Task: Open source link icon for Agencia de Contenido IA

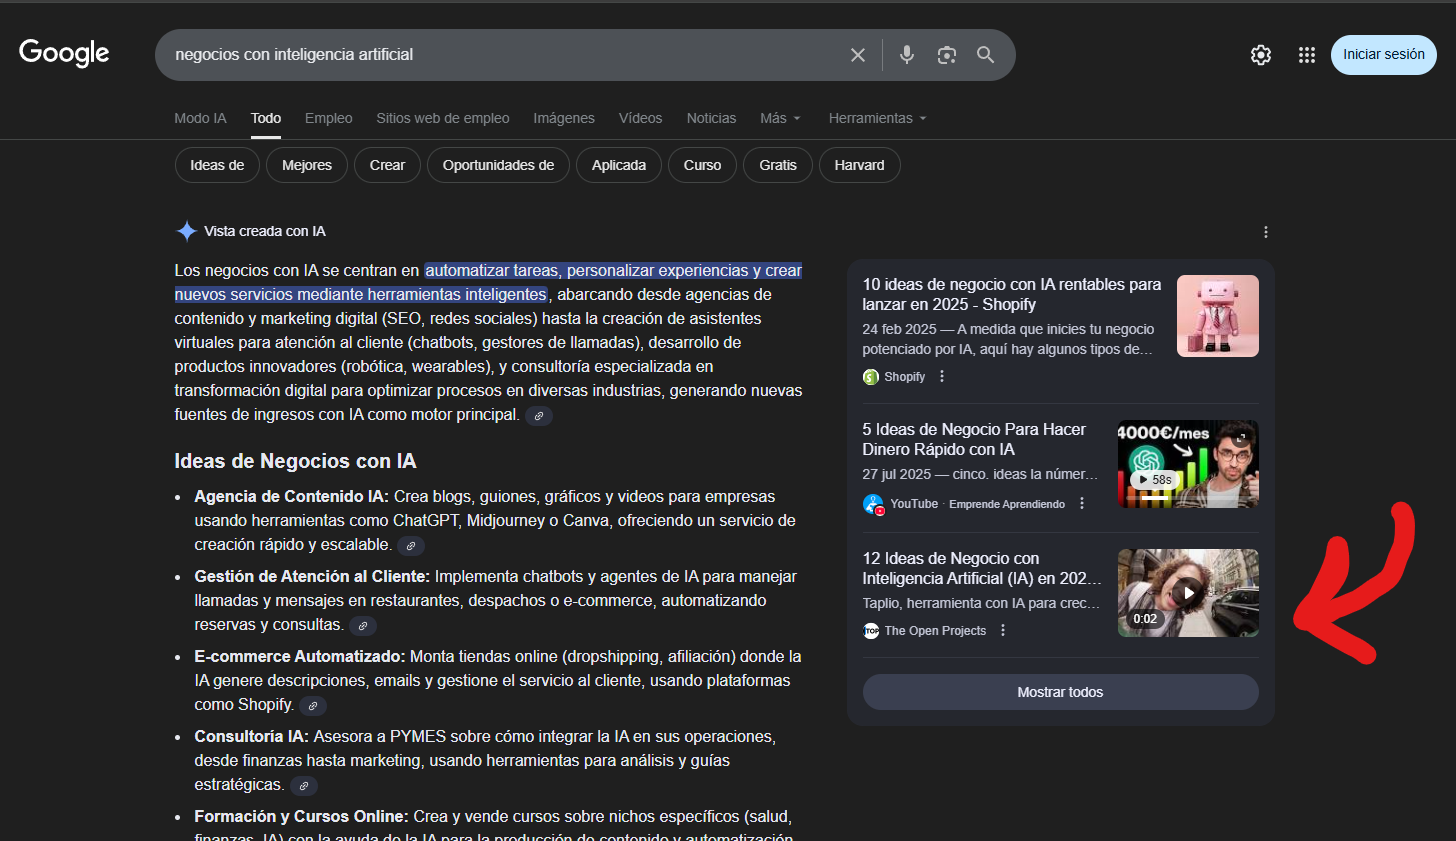Action: pos(411,546)
